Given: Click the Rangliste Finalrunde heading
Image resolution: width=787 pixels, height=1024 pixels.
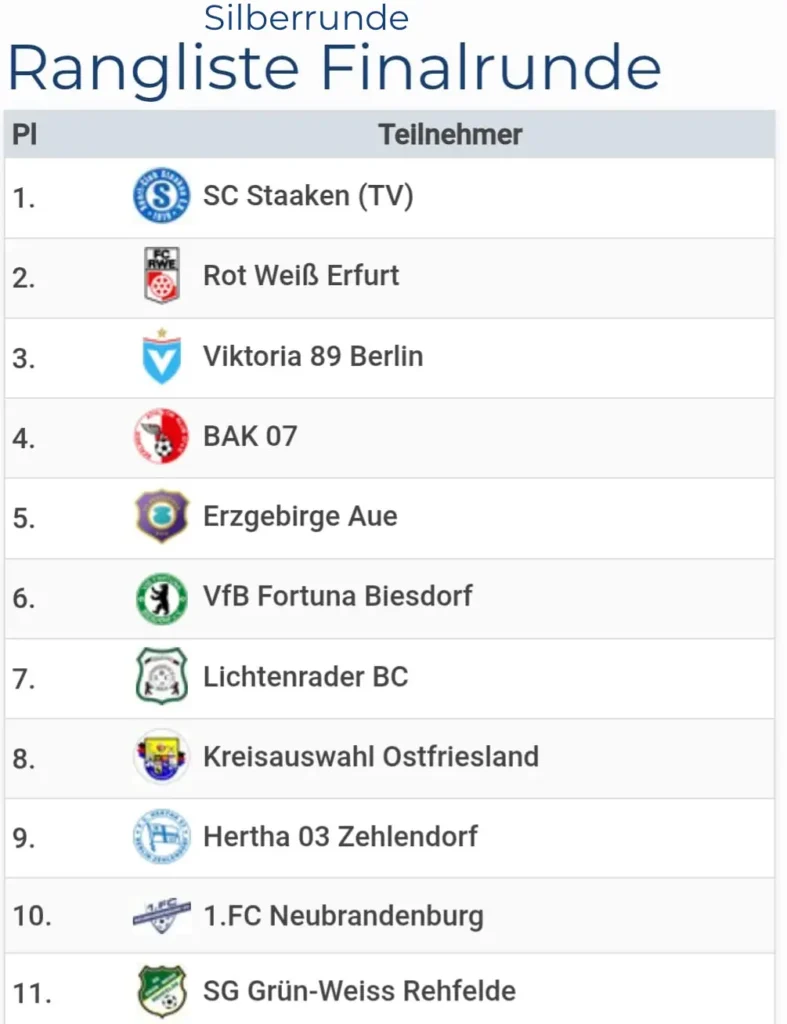Looking at the screenshot, I should click(334, 69).
